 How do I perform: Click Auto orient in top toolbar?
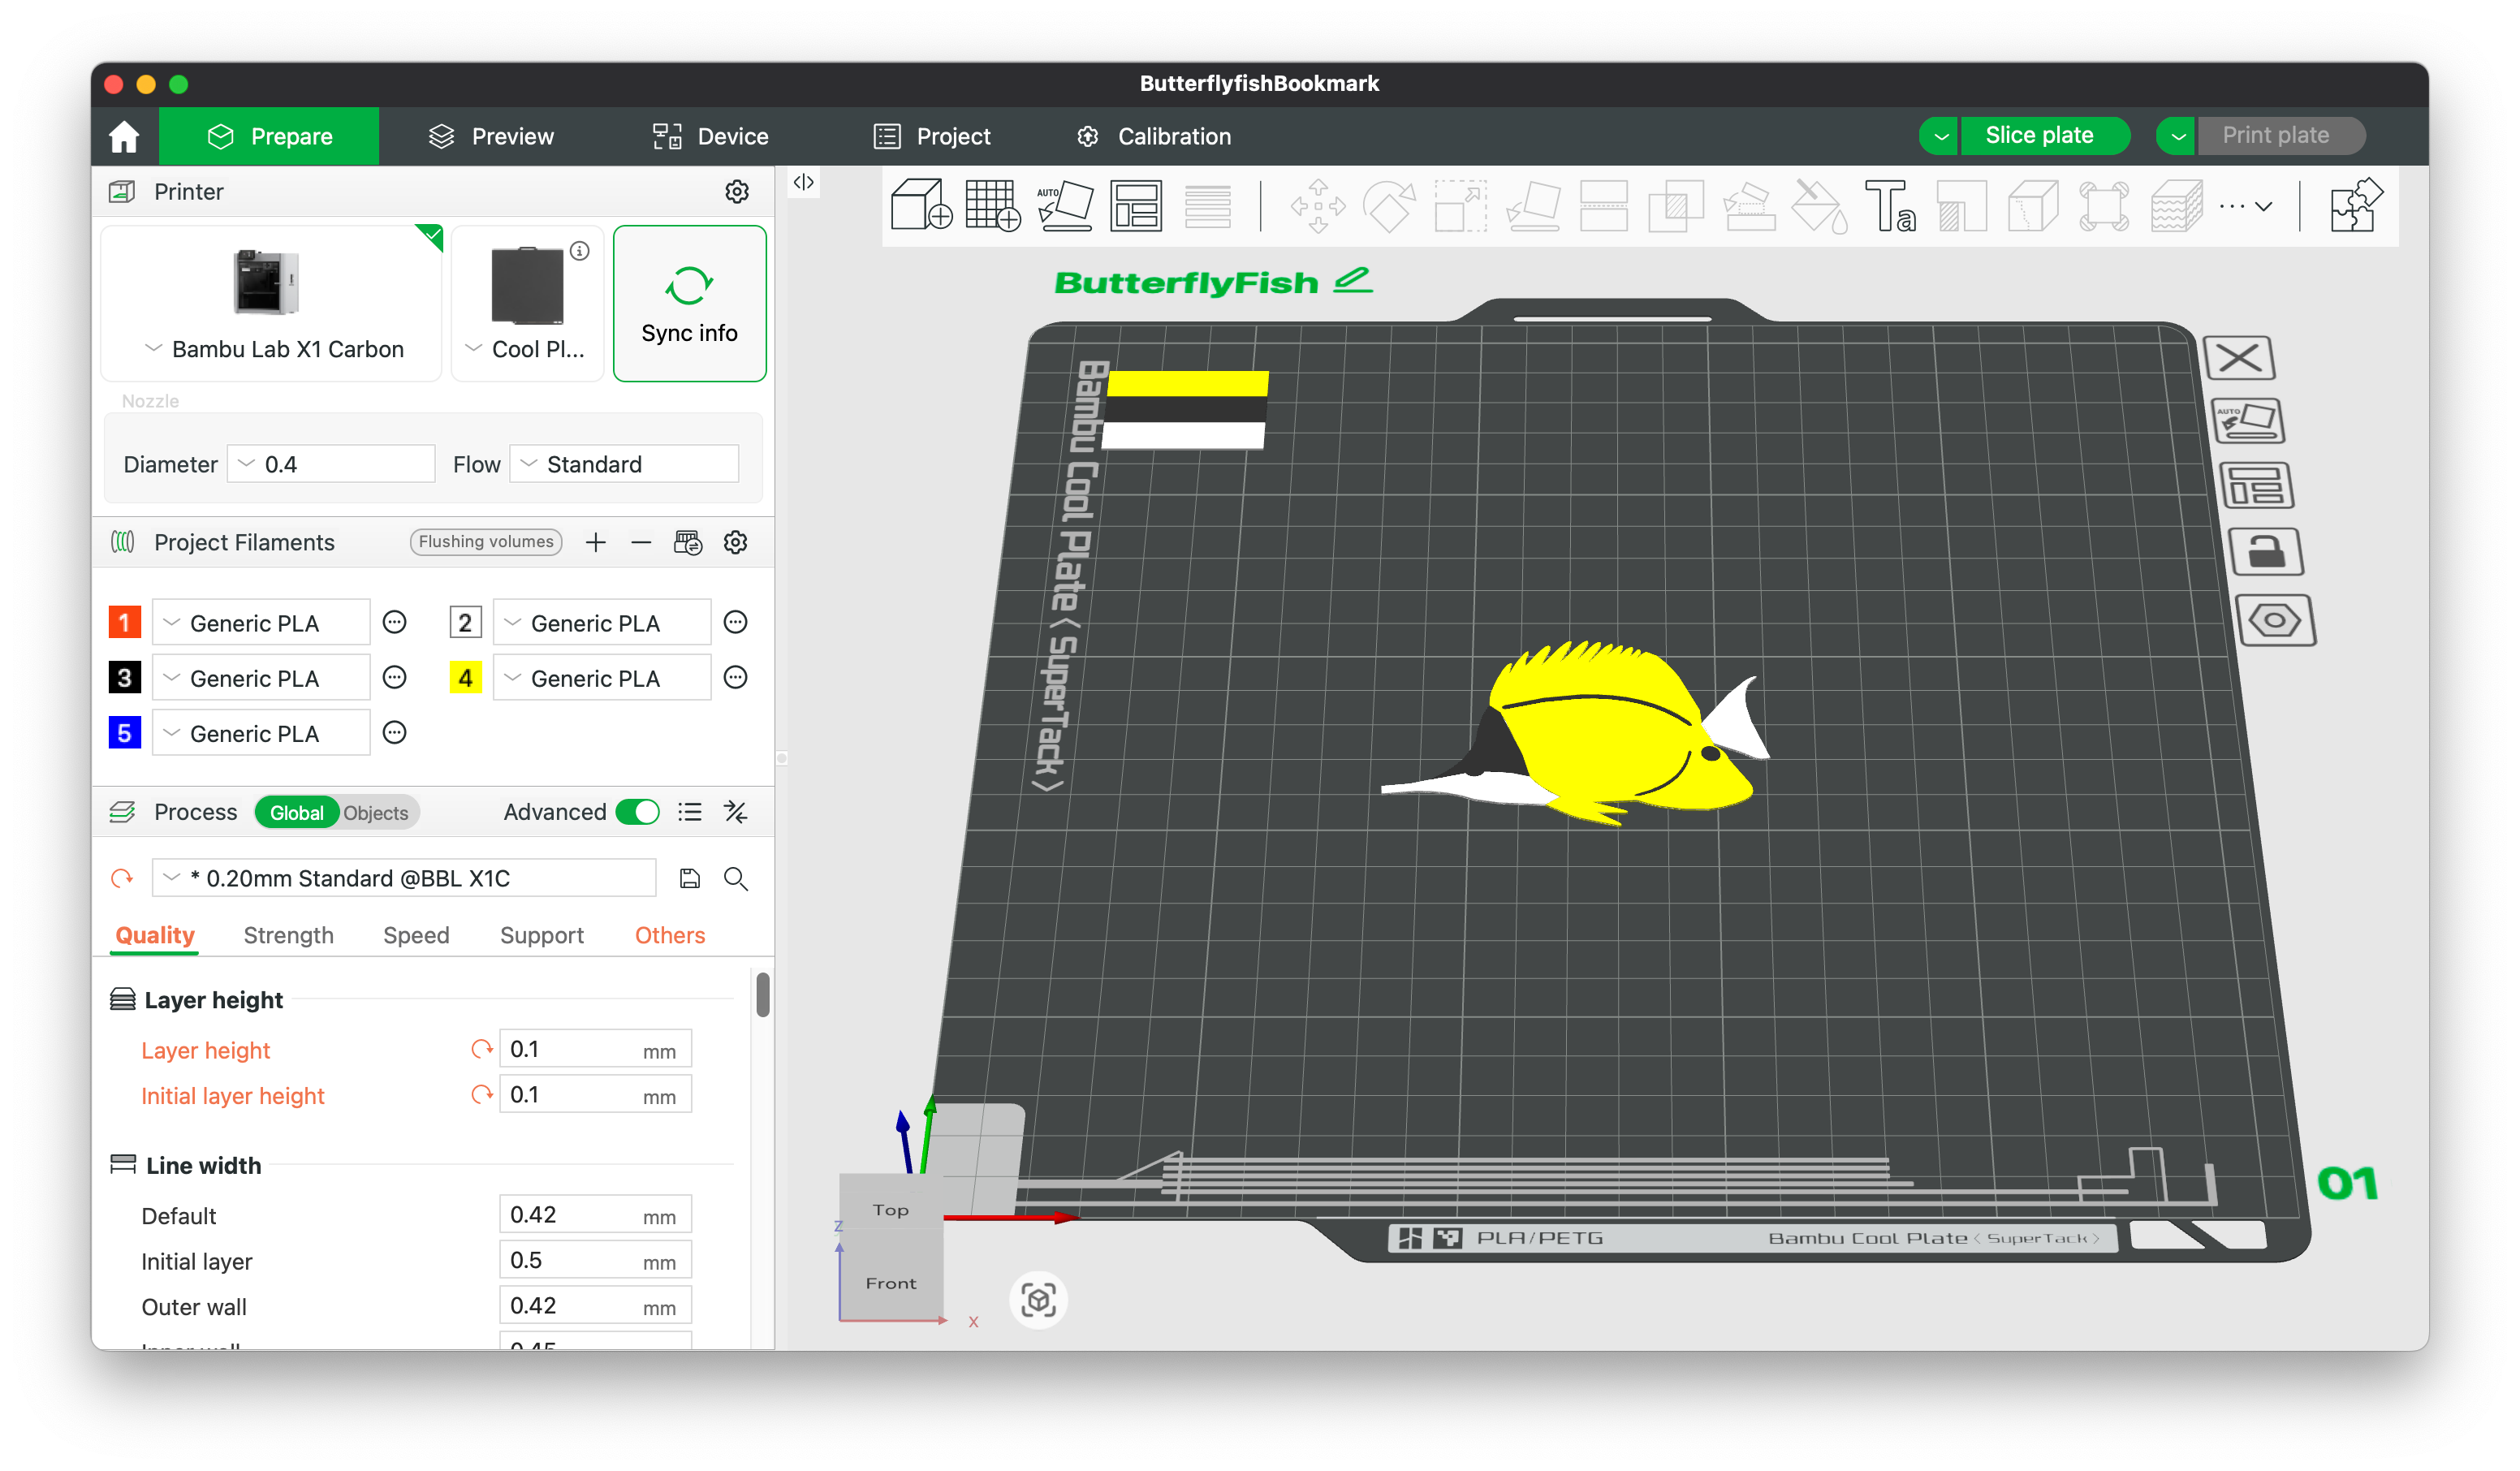[1064, 206]
